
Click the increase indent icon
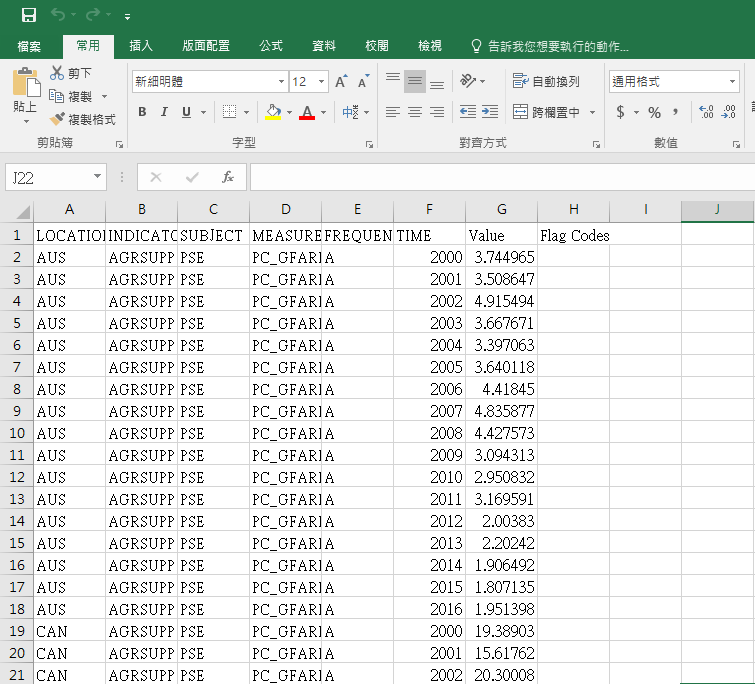point(490,112)
